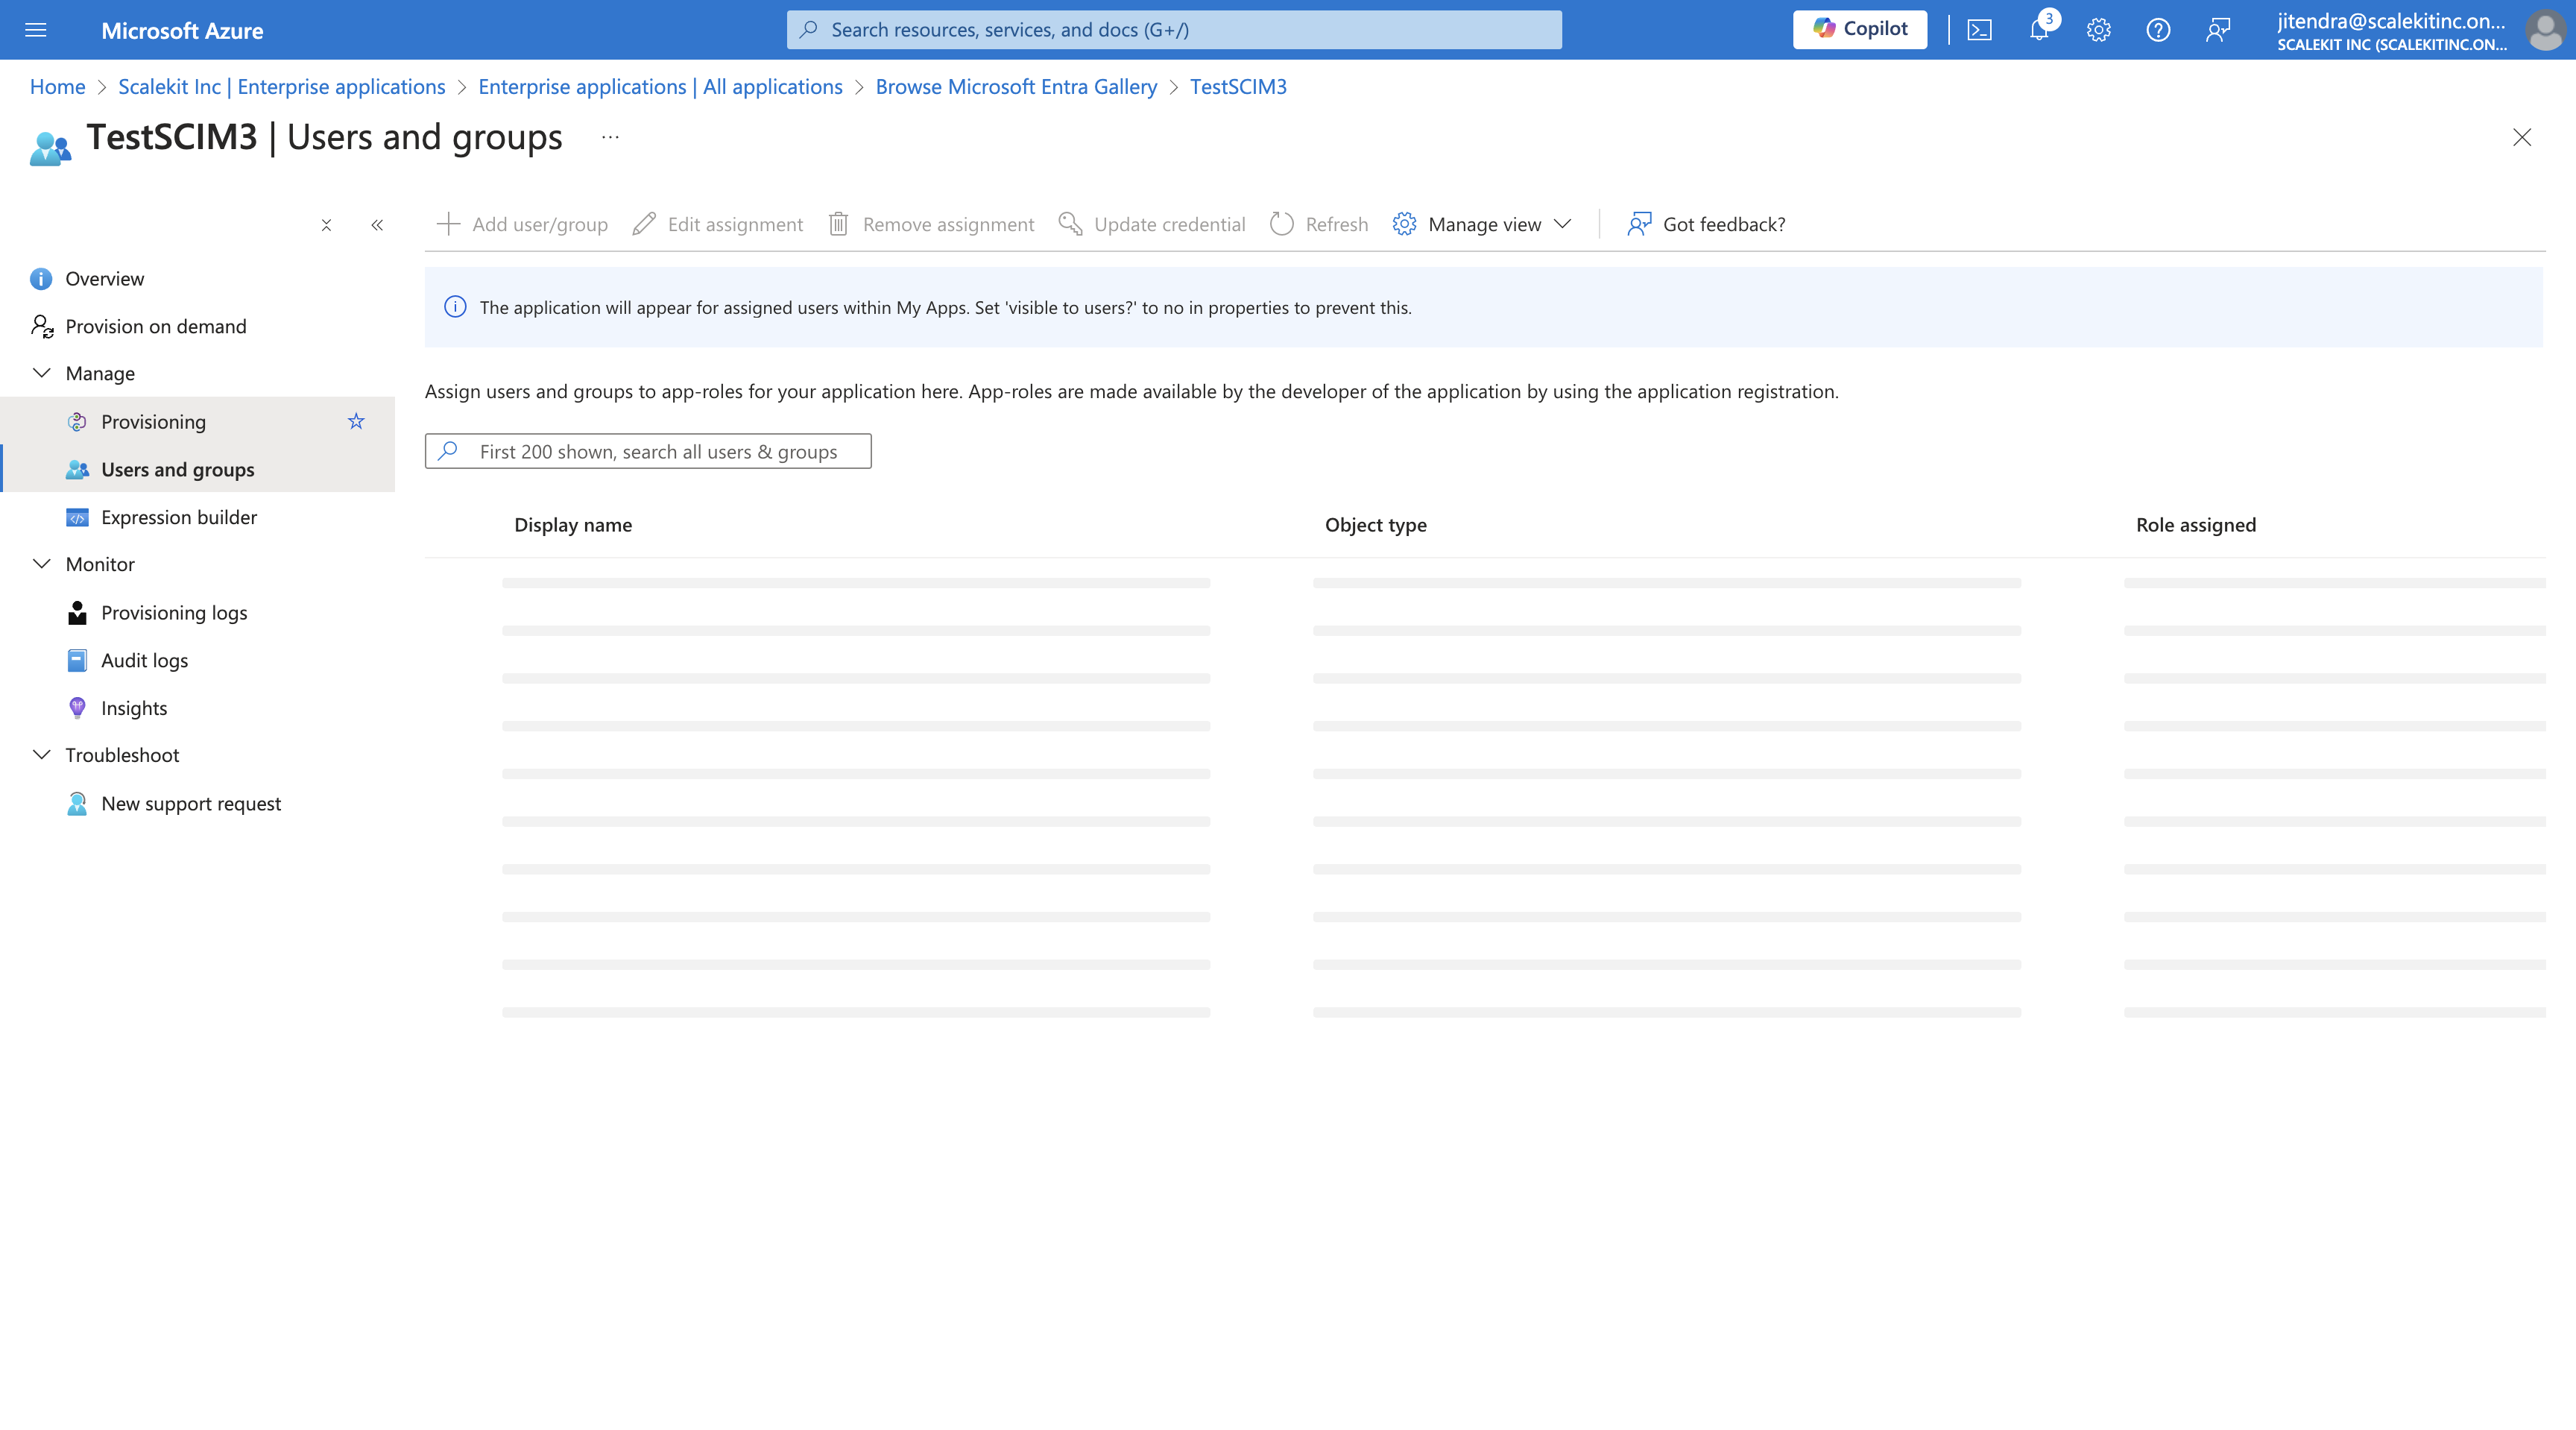Click the account avatar picture

(x=2545, y=30)
